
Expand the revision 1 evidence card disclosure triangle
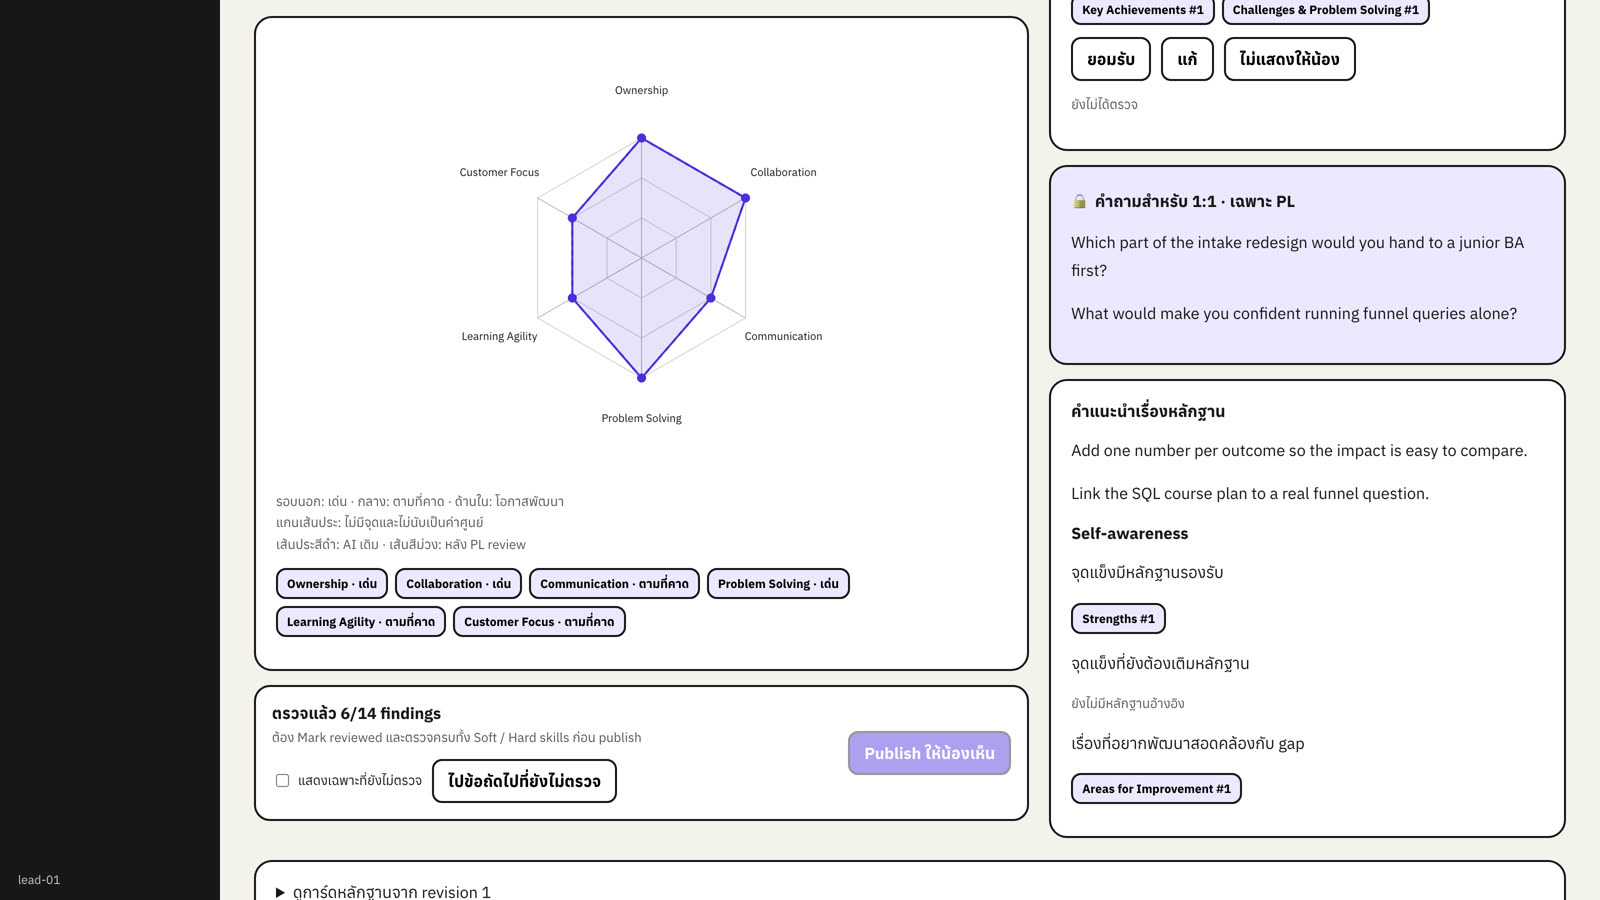click(x=280, y=892)
